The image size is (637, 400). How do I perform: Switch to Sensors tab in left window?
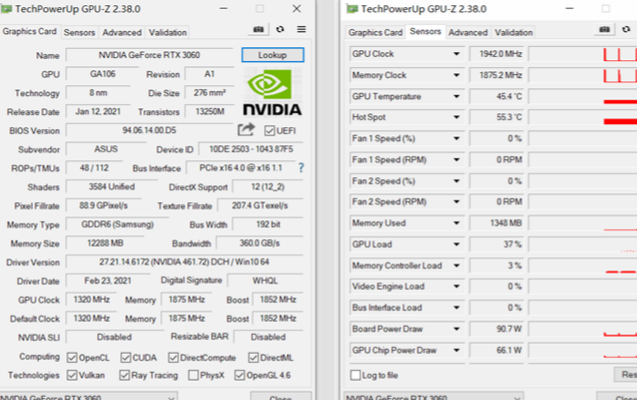(x=79, y=32)
